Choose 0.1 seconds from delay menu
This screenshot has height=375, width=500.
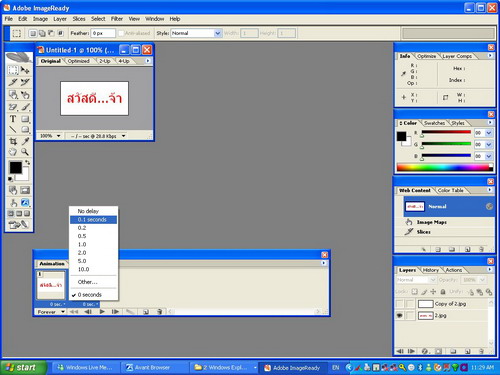click(x=93, y=220)
